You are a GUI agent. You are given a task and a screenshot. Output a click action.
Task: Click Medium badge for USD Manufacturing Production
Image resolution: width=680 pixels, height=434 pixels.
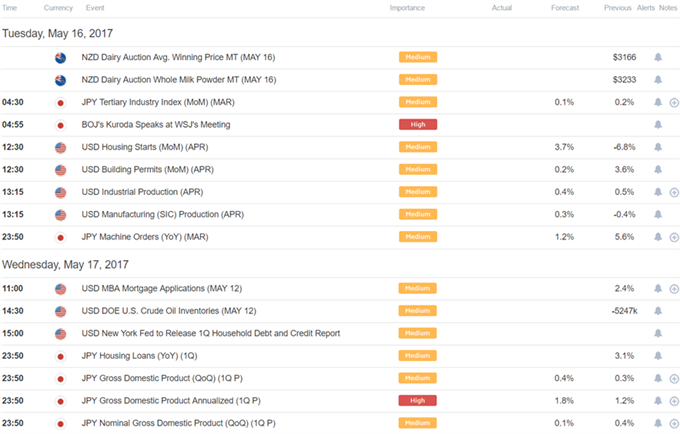pos(419,214)
